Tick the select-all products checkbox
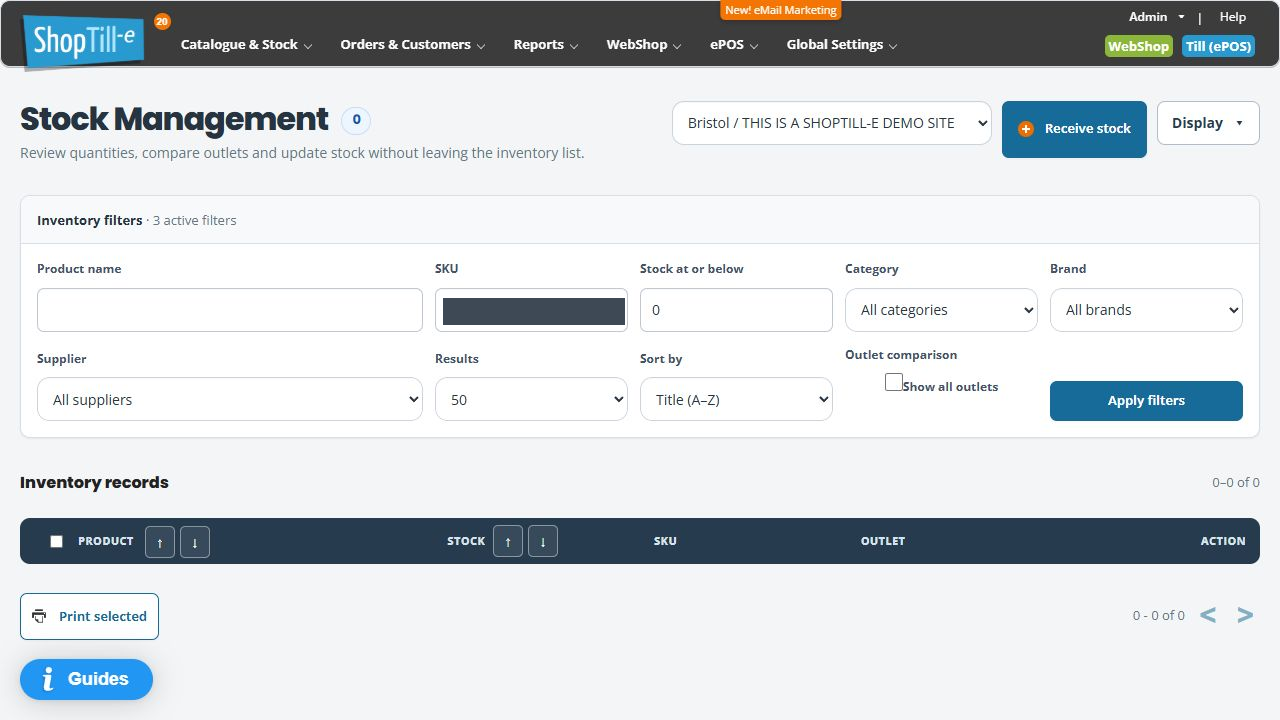 tap(56, 541)
